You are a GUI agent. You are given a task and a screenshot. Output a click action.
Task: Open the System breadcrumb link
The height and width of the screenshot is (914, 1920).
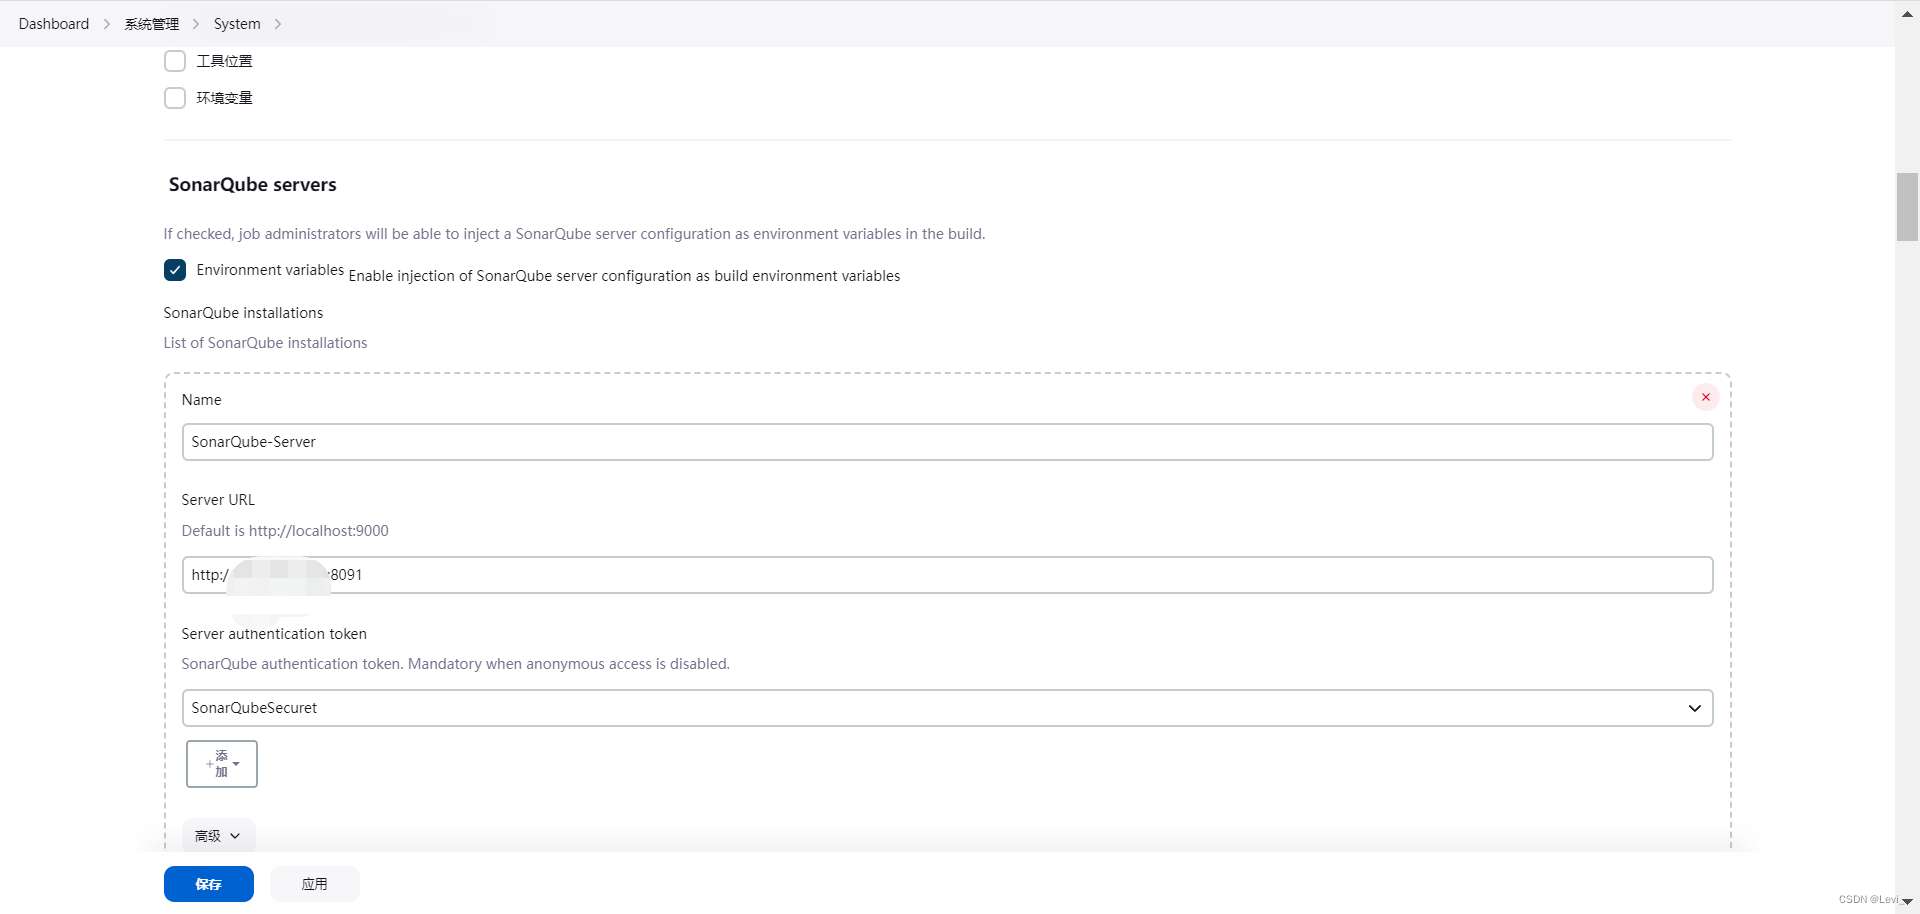(x=236, y=23)
